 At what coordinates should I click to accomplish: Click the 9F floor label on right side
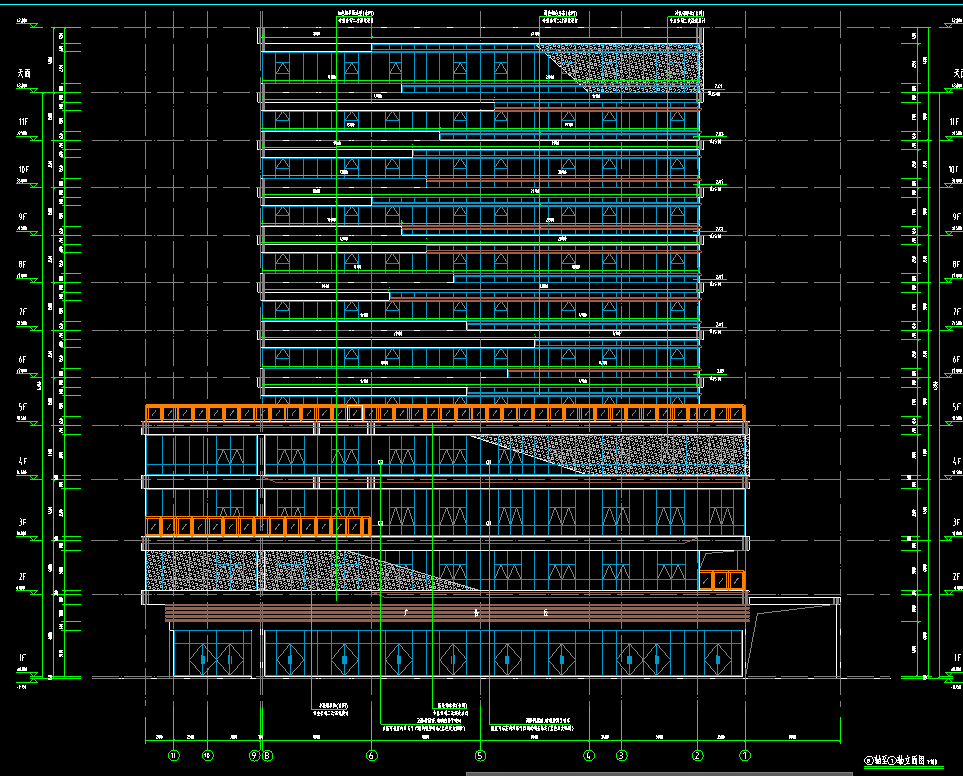(955, 217)
